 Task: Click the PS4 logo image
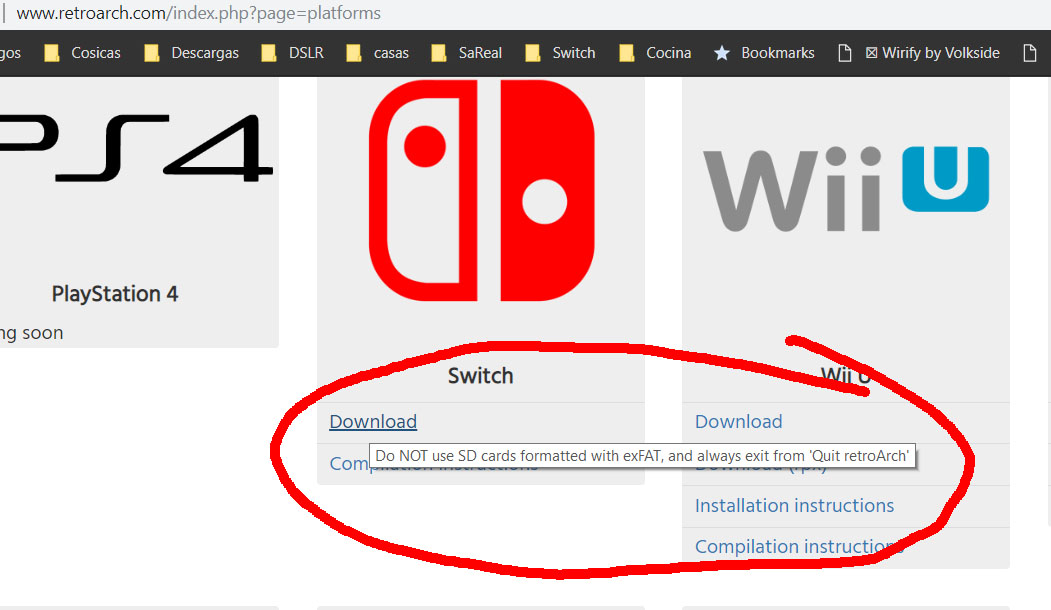pos(136,148)
